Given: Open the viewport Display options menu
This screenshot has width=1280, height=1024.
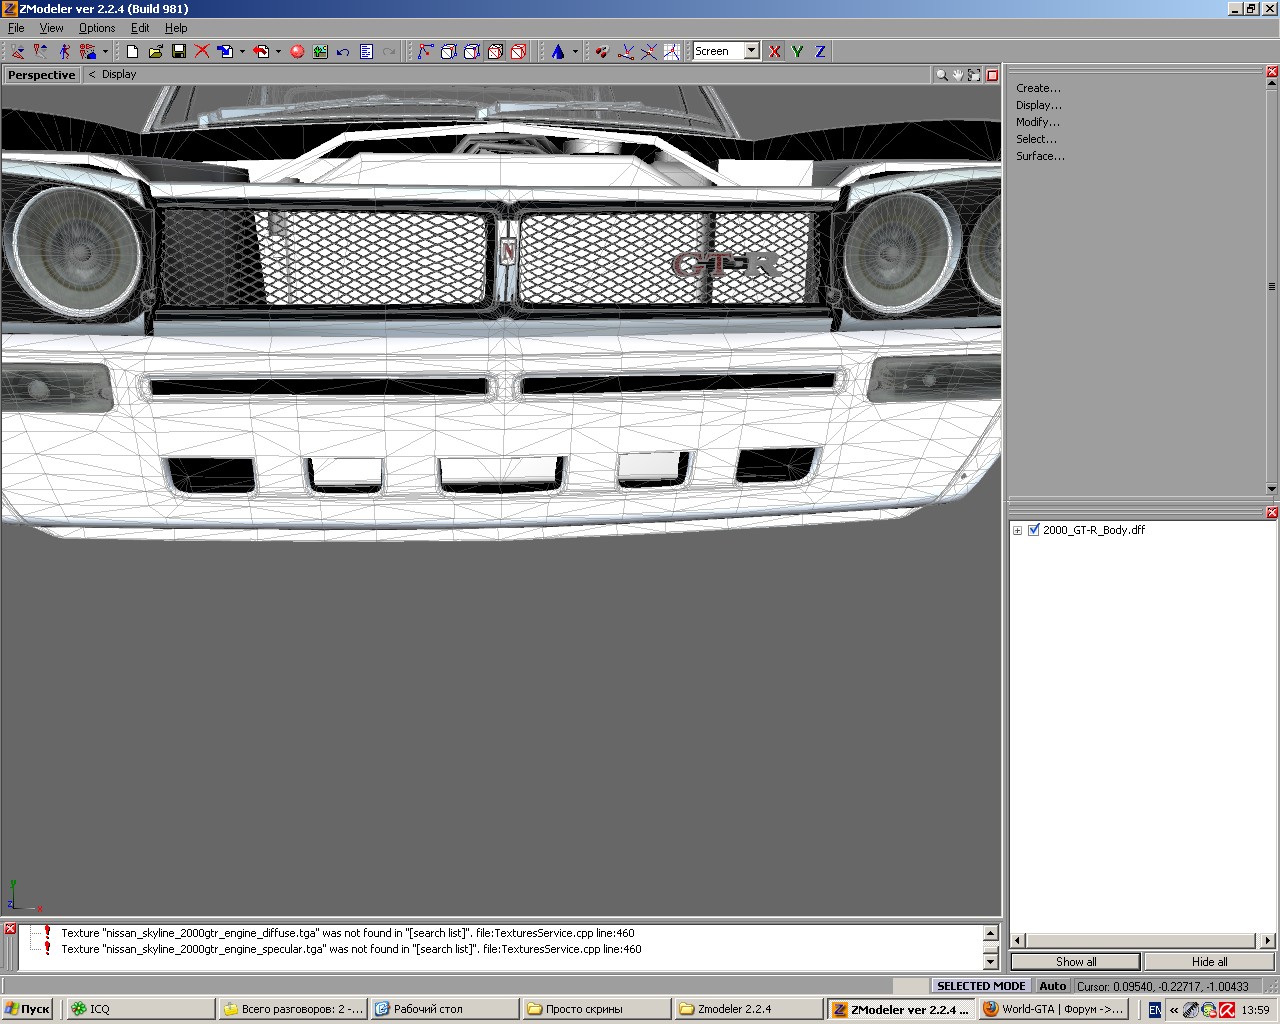Looking at the screenshot, I should click(x=118, y=75).
